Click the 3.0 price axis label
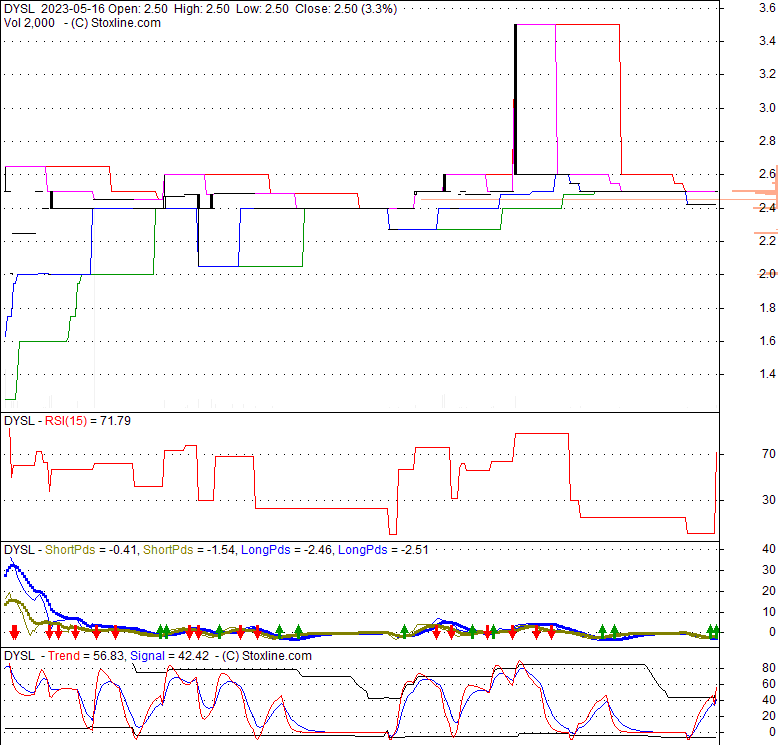Screen dimensions: 780x745 767,108
